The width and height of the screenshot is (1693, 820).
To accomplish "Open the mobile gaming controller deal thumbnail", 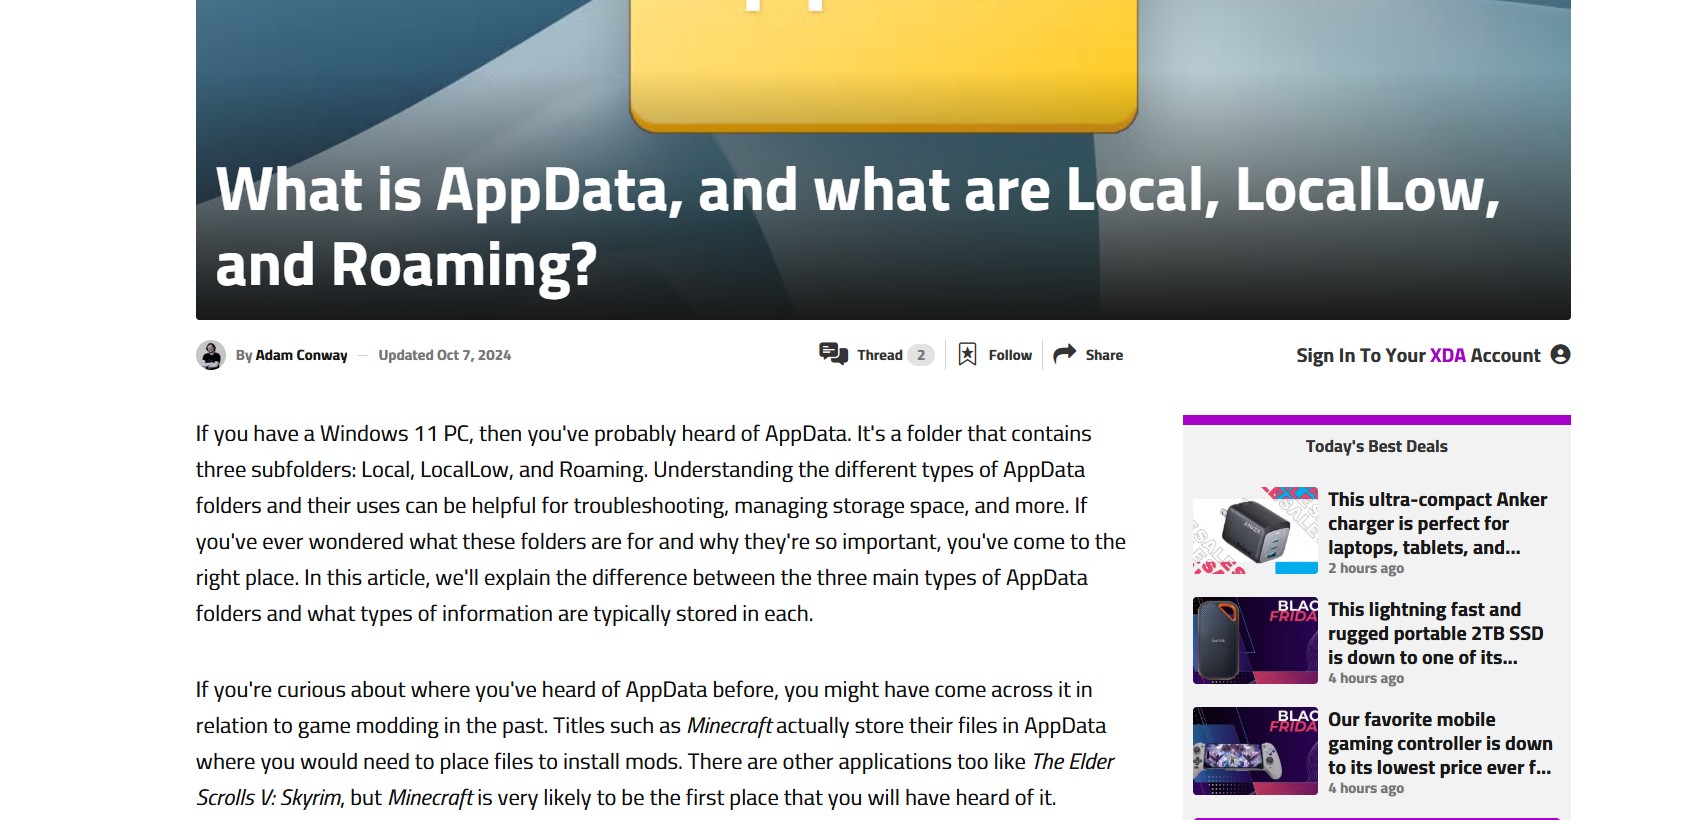I will 1255,750.
